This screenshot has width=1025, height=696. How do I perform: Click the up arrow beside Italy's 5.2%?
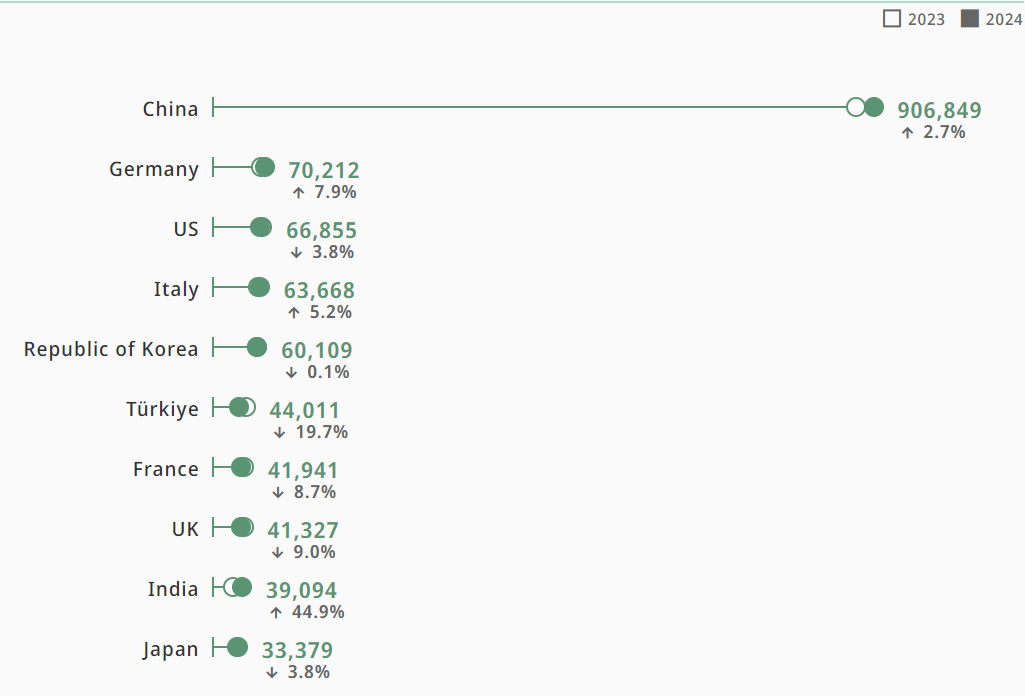(293, 312)
